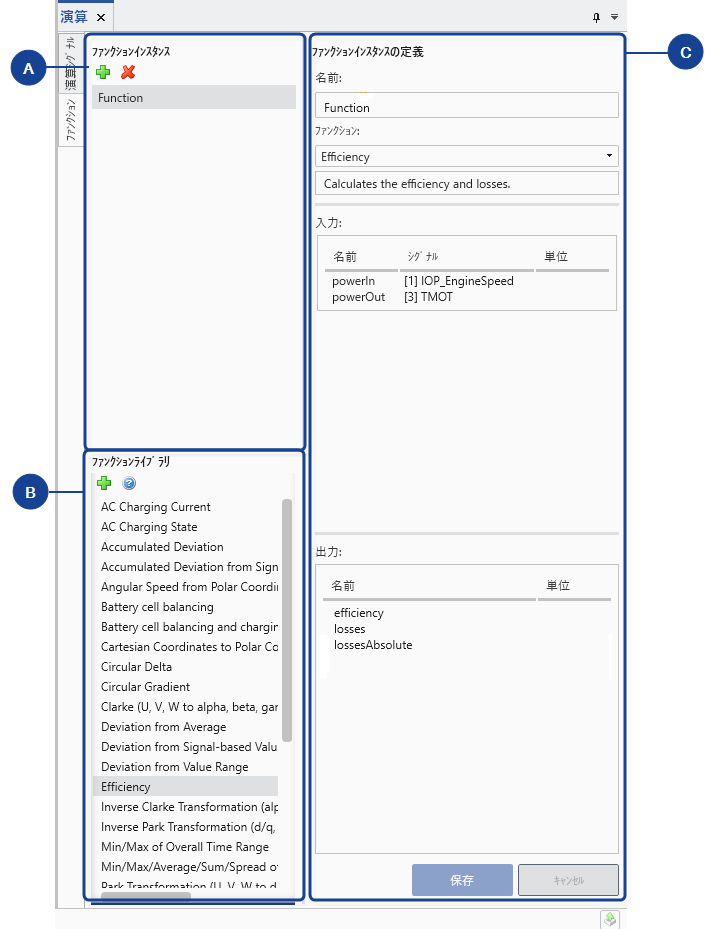
Task: Choose Circular Gradient from function library
Action: point(146,687)
